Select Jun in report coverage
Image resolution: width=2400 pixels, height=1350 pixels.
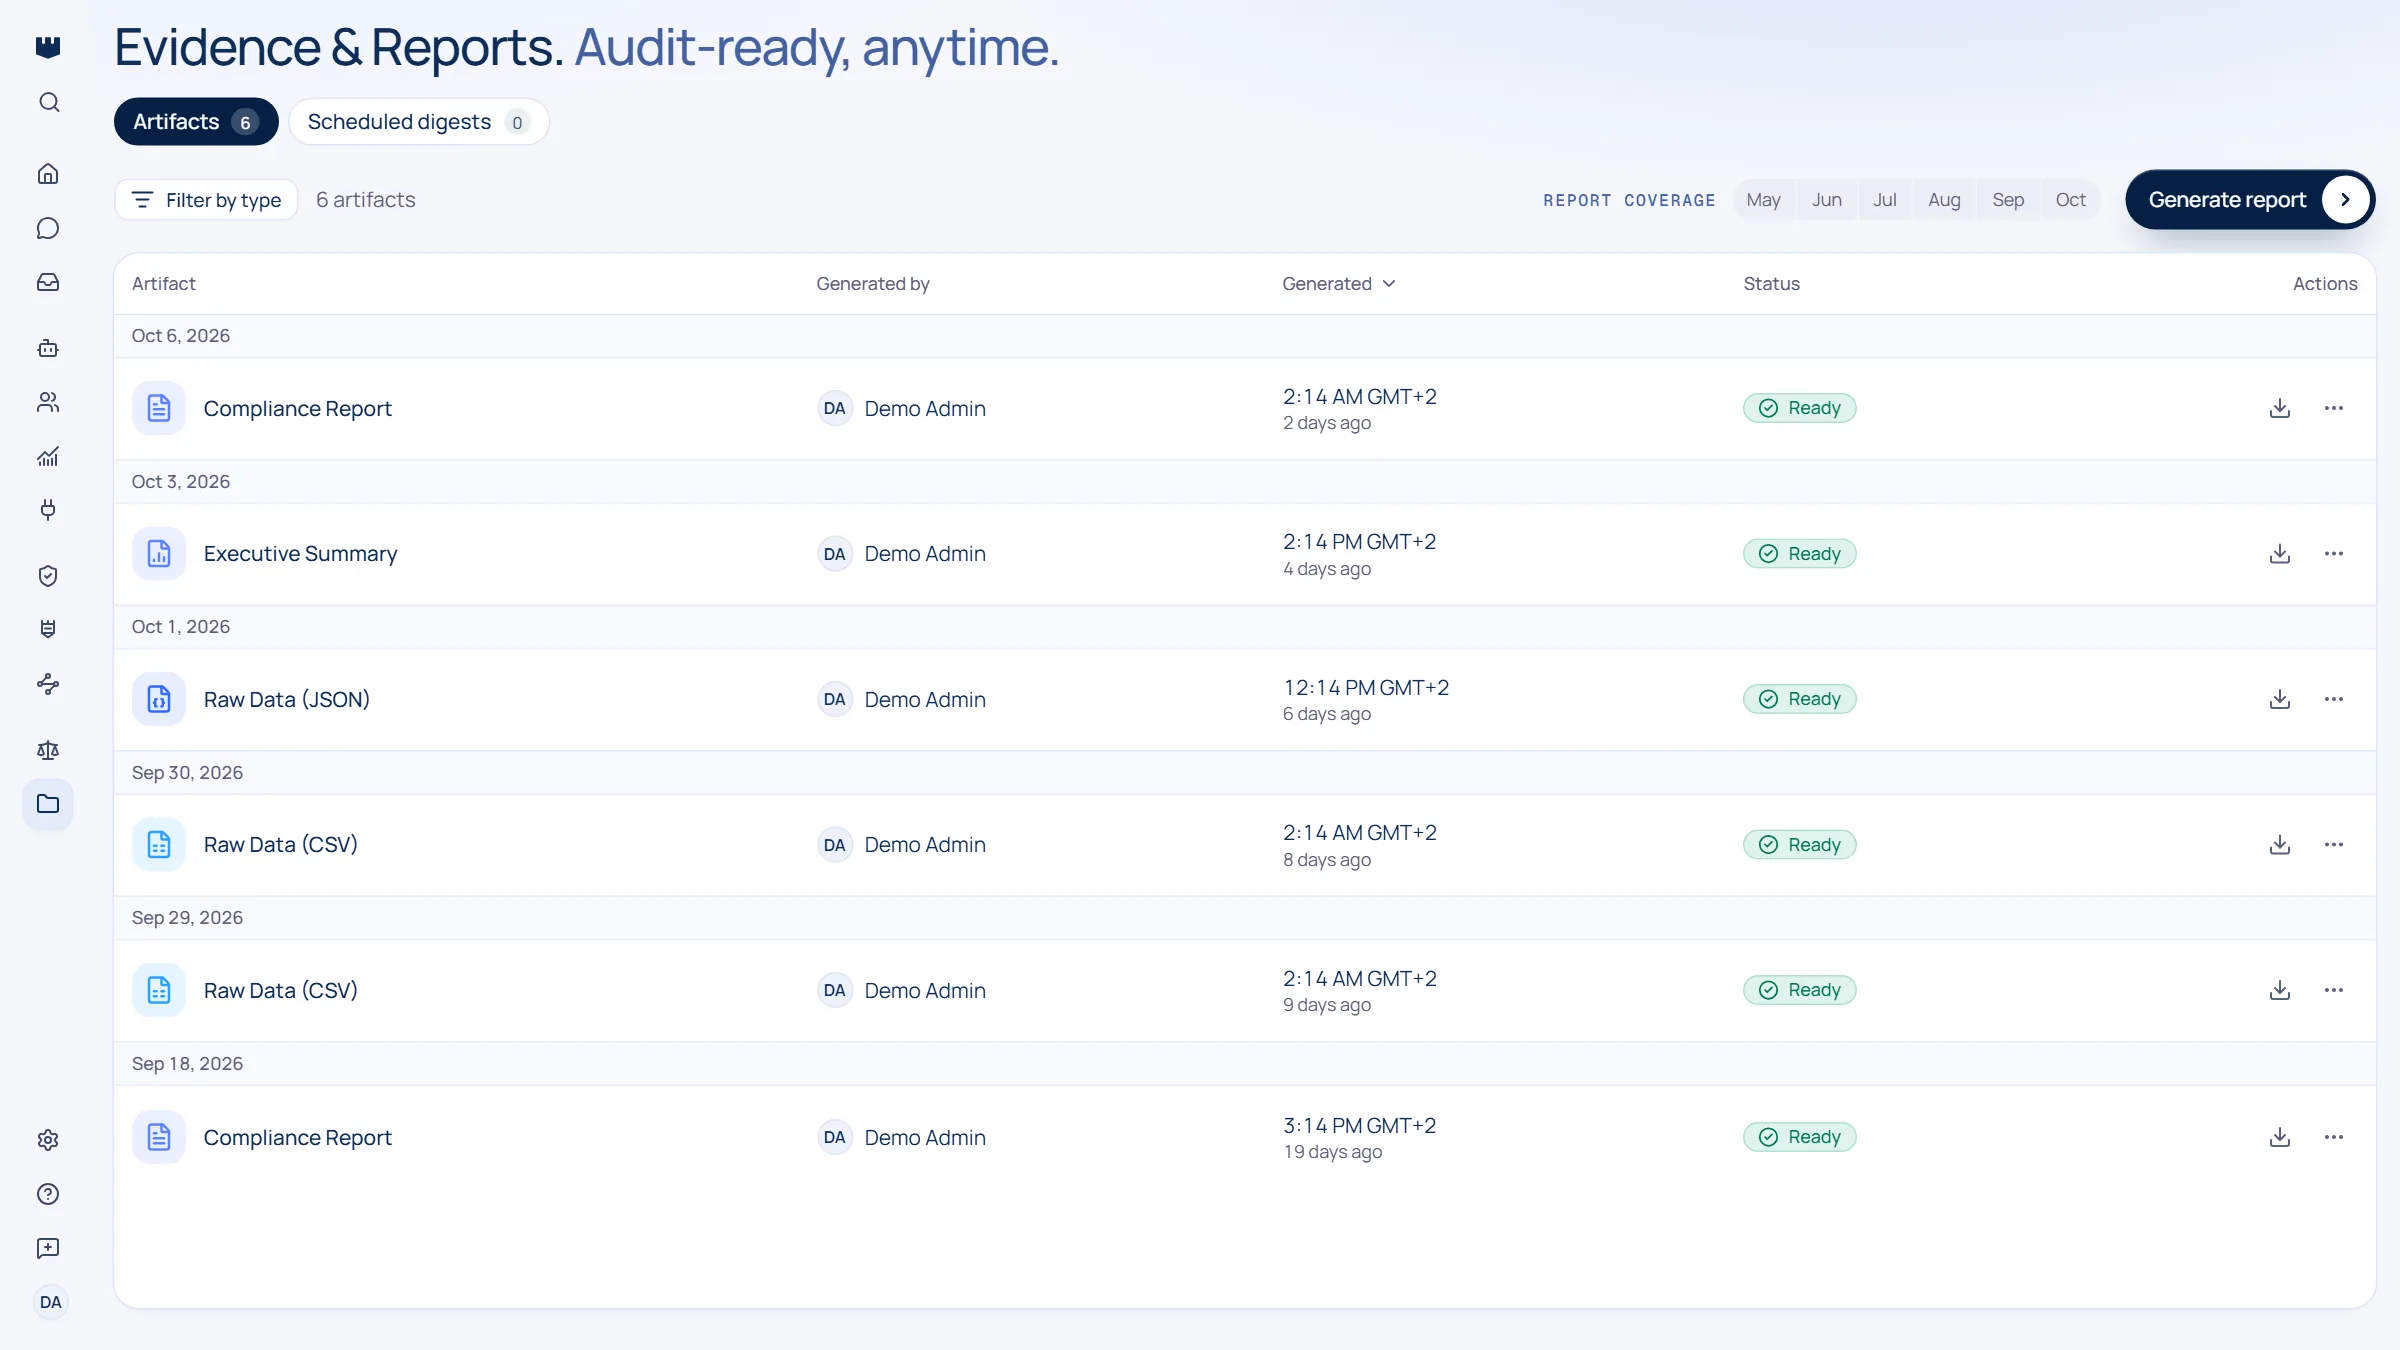(x=1826, y=200)
